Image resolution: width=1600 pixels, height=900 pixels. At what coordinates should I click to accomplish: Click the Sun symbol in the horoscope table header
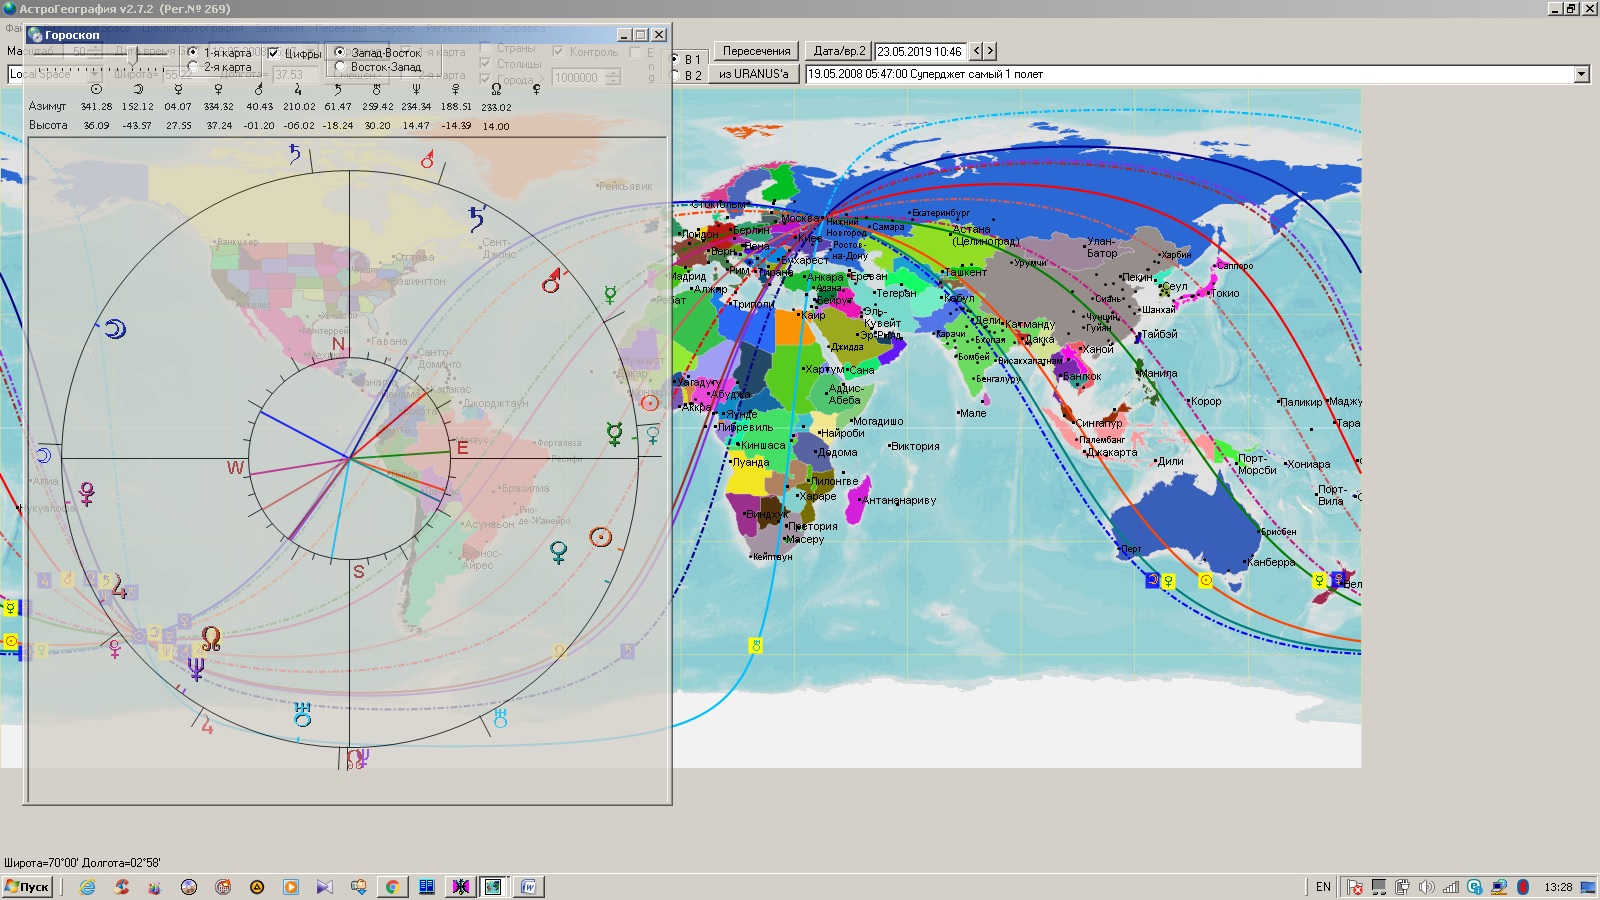pos(96,89)
